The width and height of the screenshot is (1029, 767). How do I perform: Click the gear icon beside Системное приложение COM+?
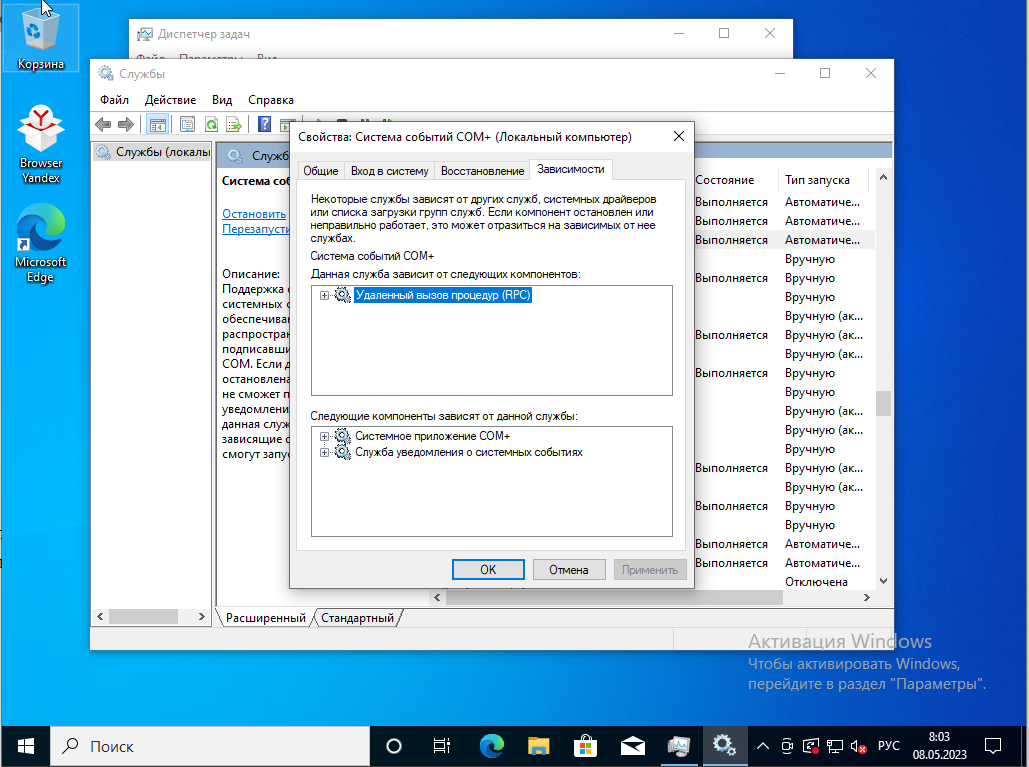(343, 436)
